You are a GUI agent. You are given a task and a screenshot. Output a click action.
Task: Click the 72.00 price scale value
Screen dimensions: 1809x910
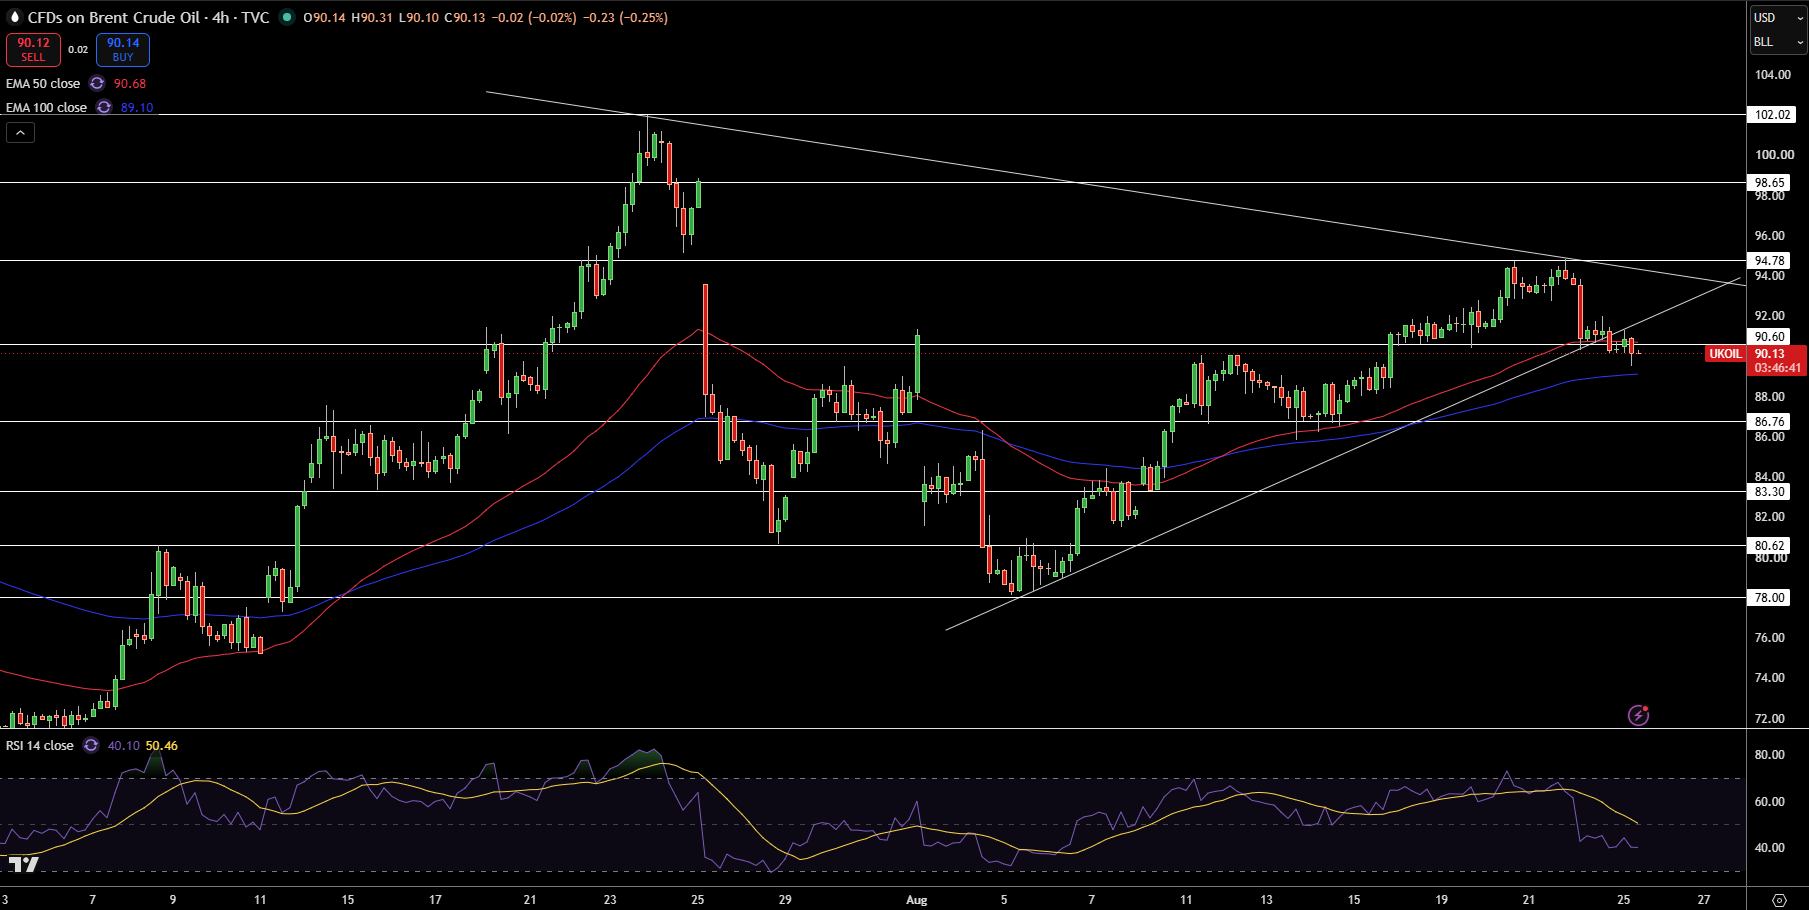pyautogui.click(x=1770, y=719)
